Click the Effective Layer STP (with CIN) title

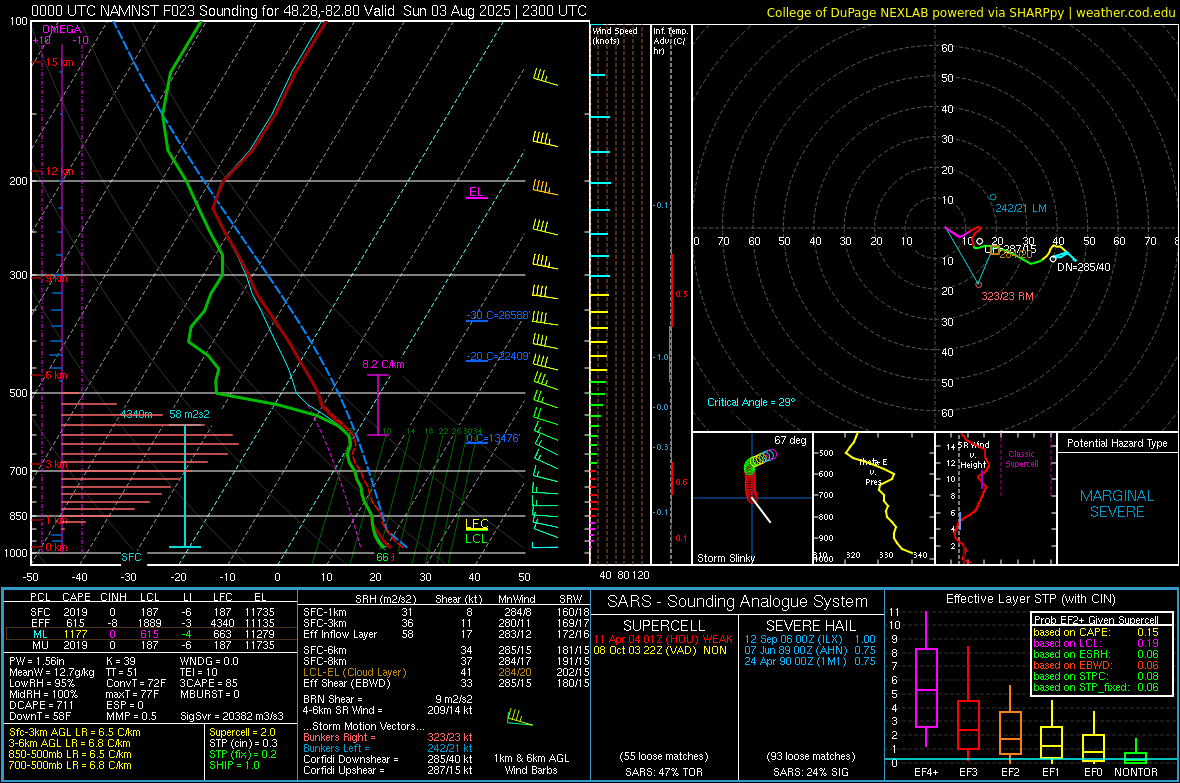point(1030,599)
